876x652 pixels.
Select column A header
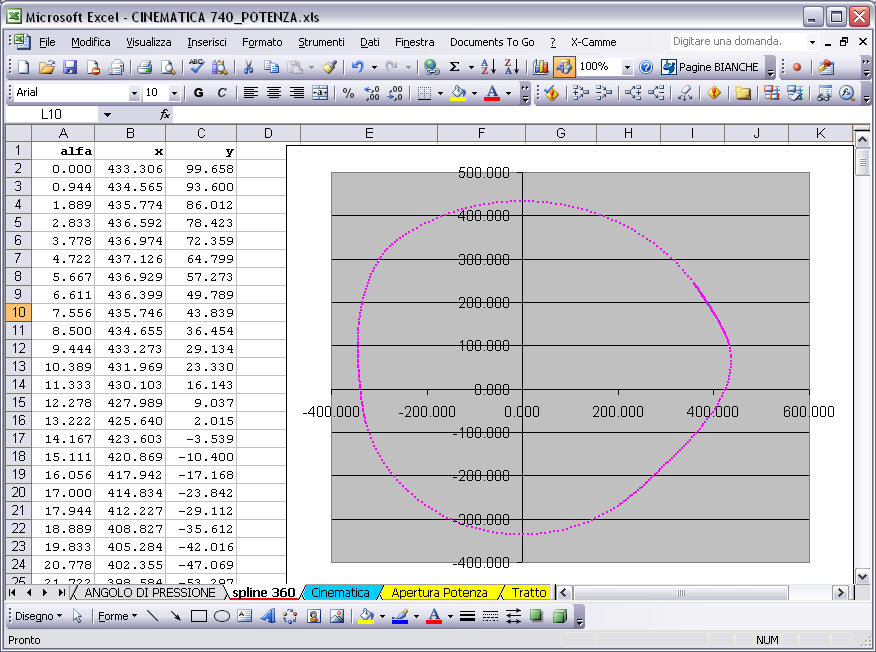point(63,133)
